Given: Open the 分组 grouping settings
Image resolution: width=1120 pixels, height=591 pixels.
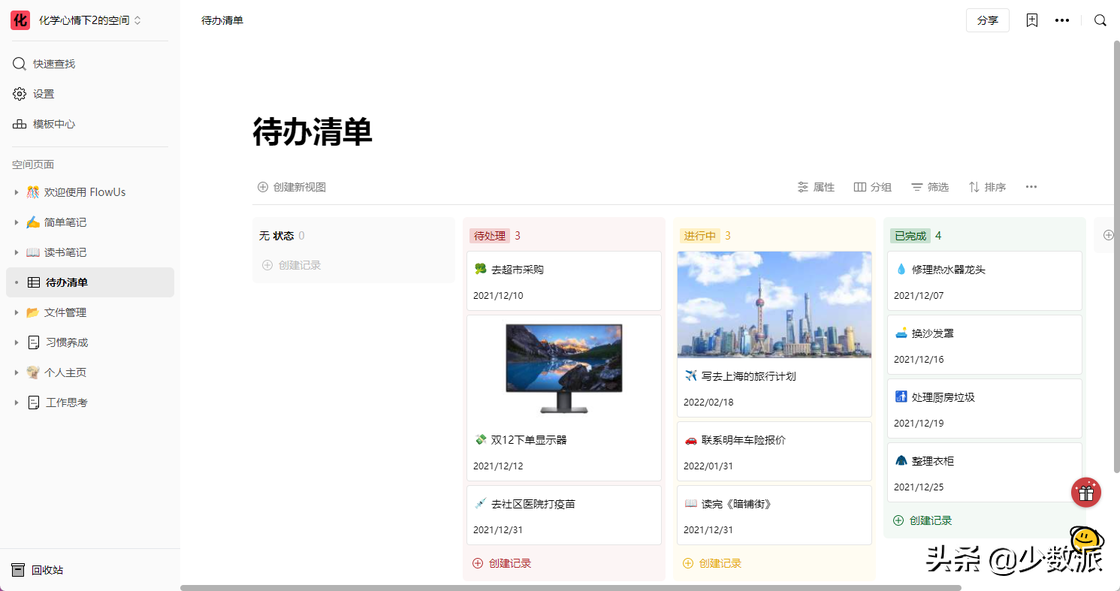Looking at the screenshot, I should [x=872, y=186].
